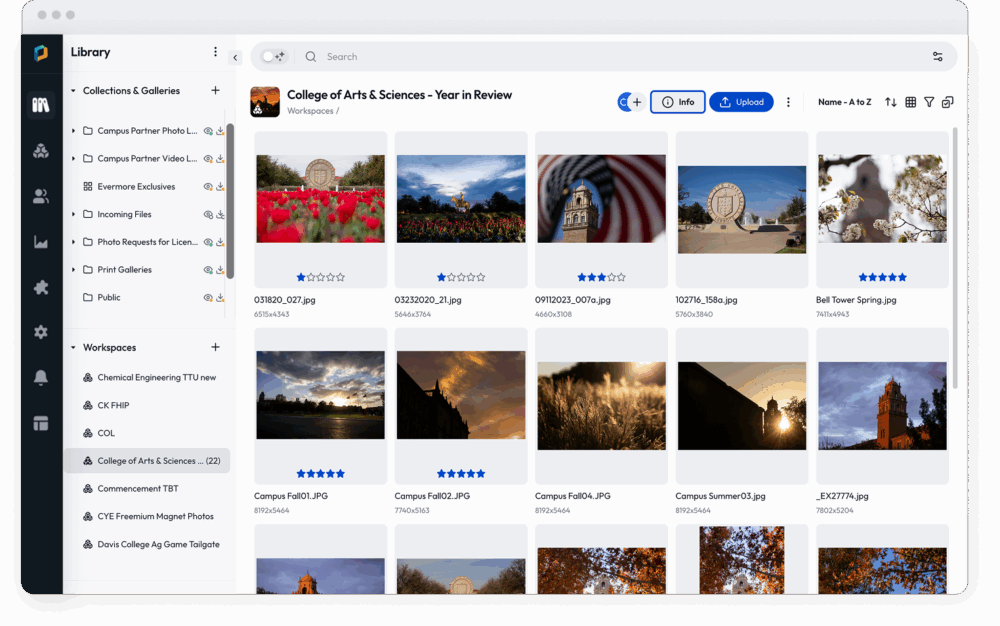Image resolution: width=1000 pixels, height=626 pixels.
Task: Open the people/users icon in sidebar
Action: pyautogui.click(x=41, y=197)
